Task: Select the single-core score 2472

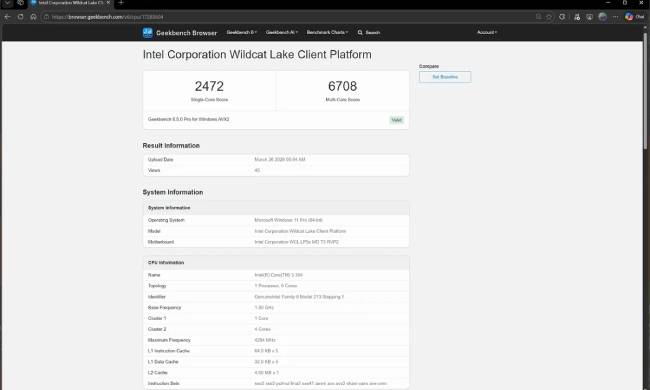Action: (x=209, y=86)
